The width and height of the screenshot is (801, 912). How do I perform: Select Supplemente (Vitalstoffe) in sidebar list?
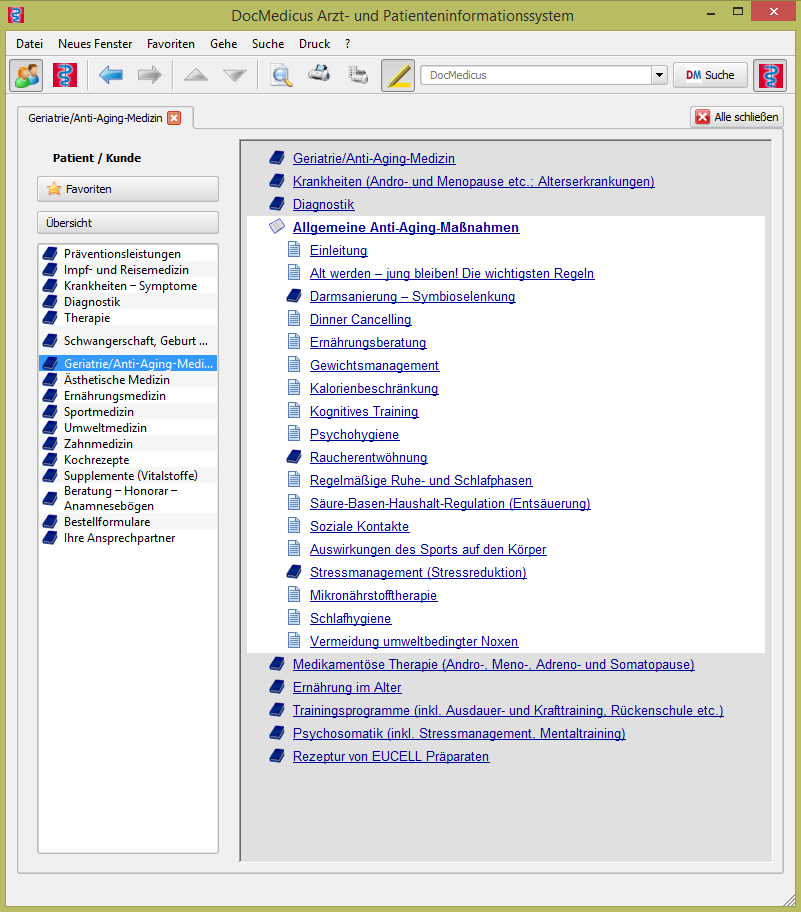point(128,476)
